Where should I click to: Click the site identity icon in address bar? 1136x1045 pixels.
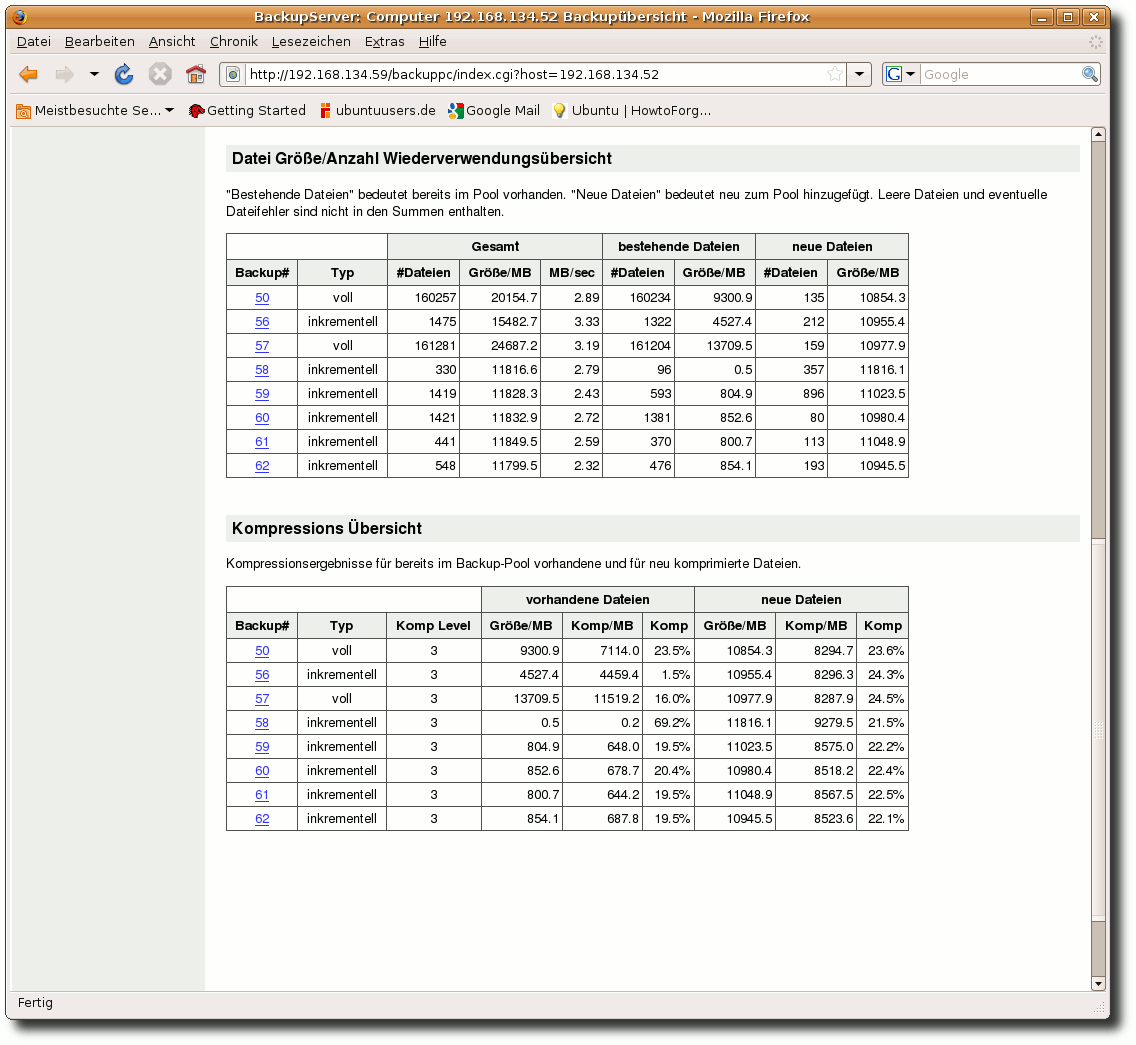233,74
